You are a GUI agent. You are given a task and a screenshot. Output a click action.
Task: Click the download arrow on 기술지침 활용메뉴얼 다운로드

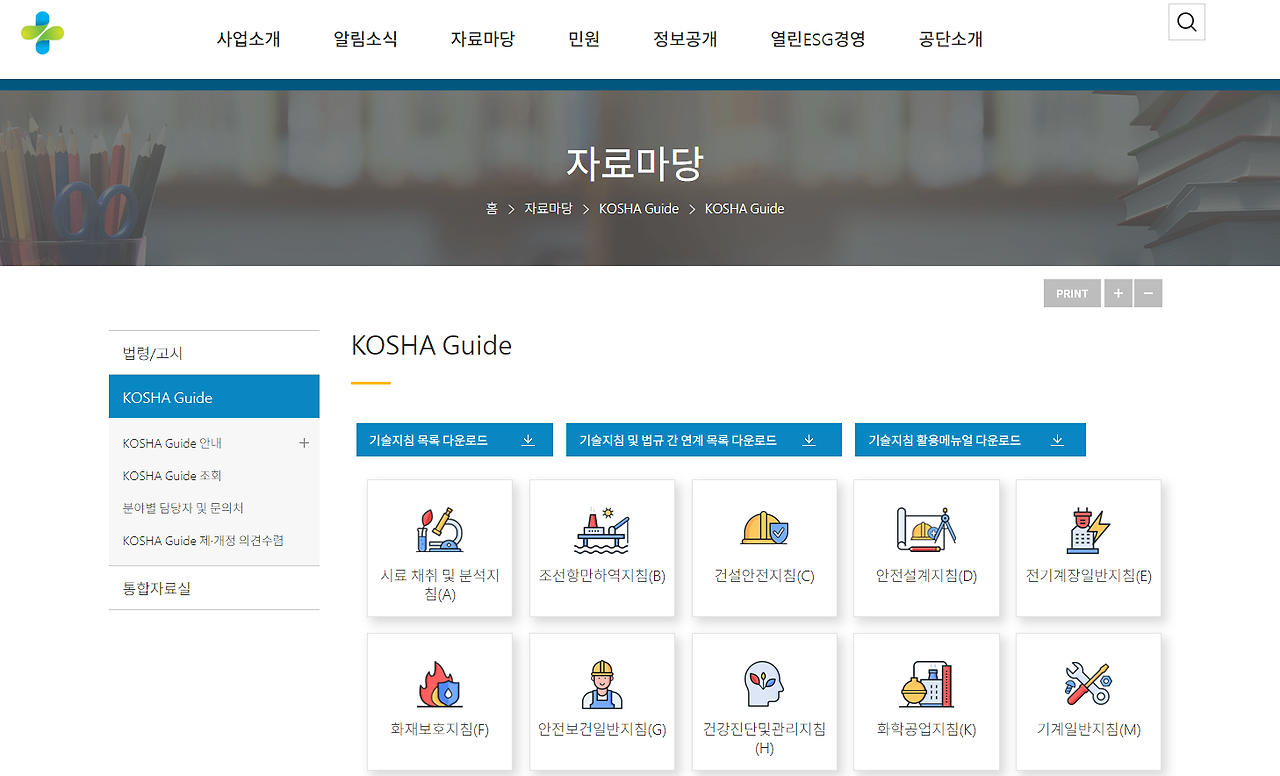coord(1057,439)
